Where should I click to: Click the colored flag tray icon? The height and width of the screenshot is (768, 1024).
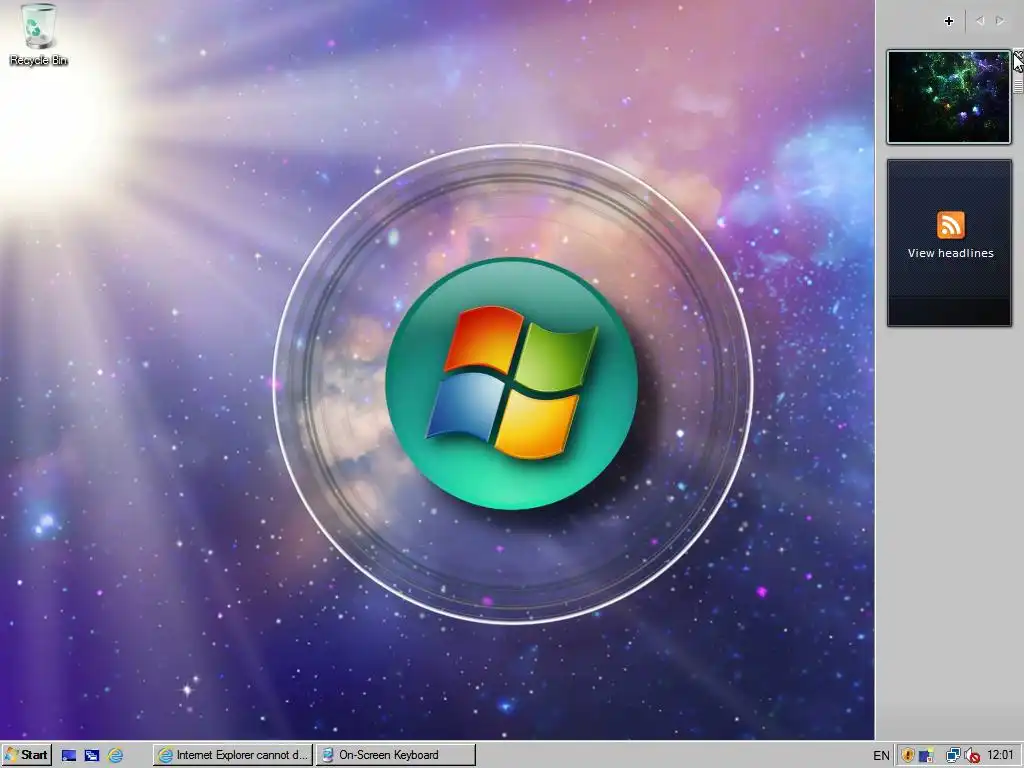pos(926,756)
